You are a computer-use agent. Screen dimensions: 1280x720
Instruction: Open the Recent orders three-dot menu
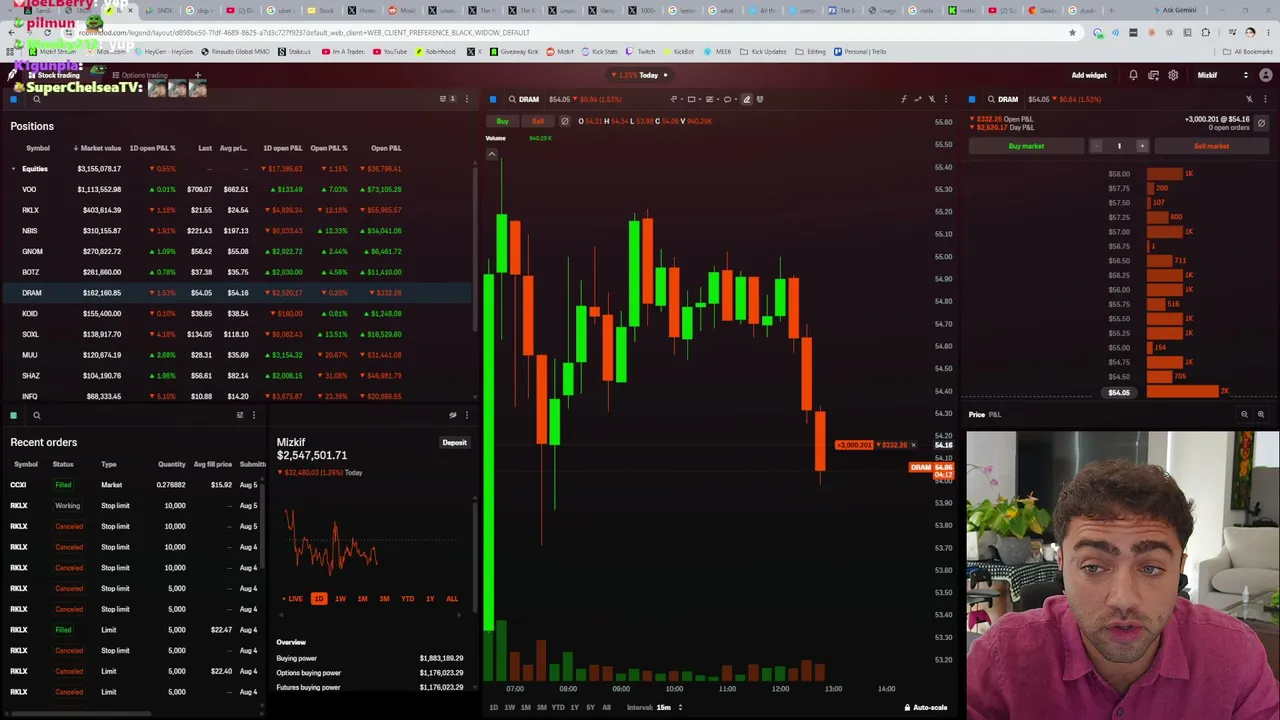coord(253,415)
